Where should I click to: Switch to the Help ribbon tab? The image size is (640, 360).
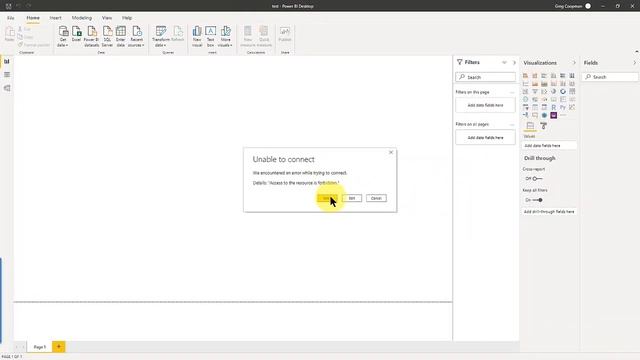[127, 18]
